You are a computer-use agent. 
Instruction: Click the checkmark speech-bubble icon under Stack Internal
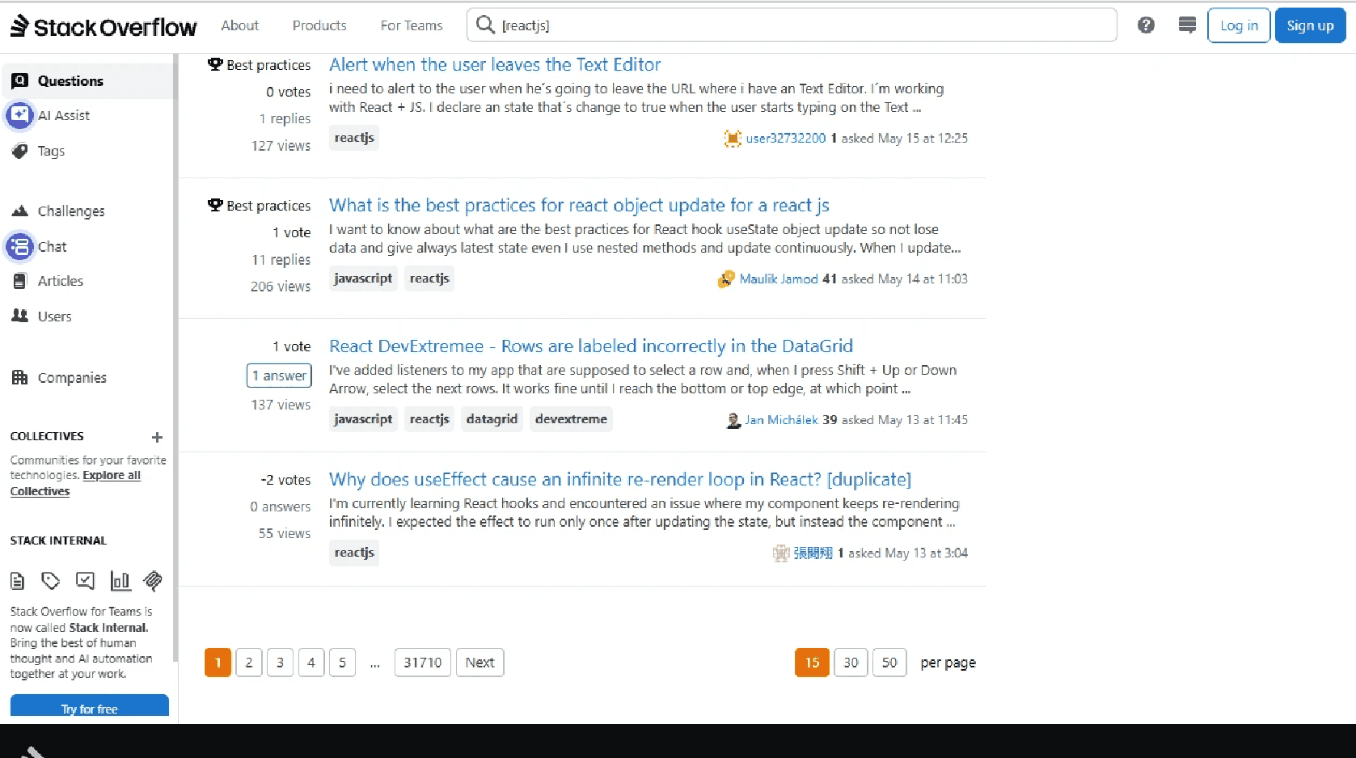(85, 580)
